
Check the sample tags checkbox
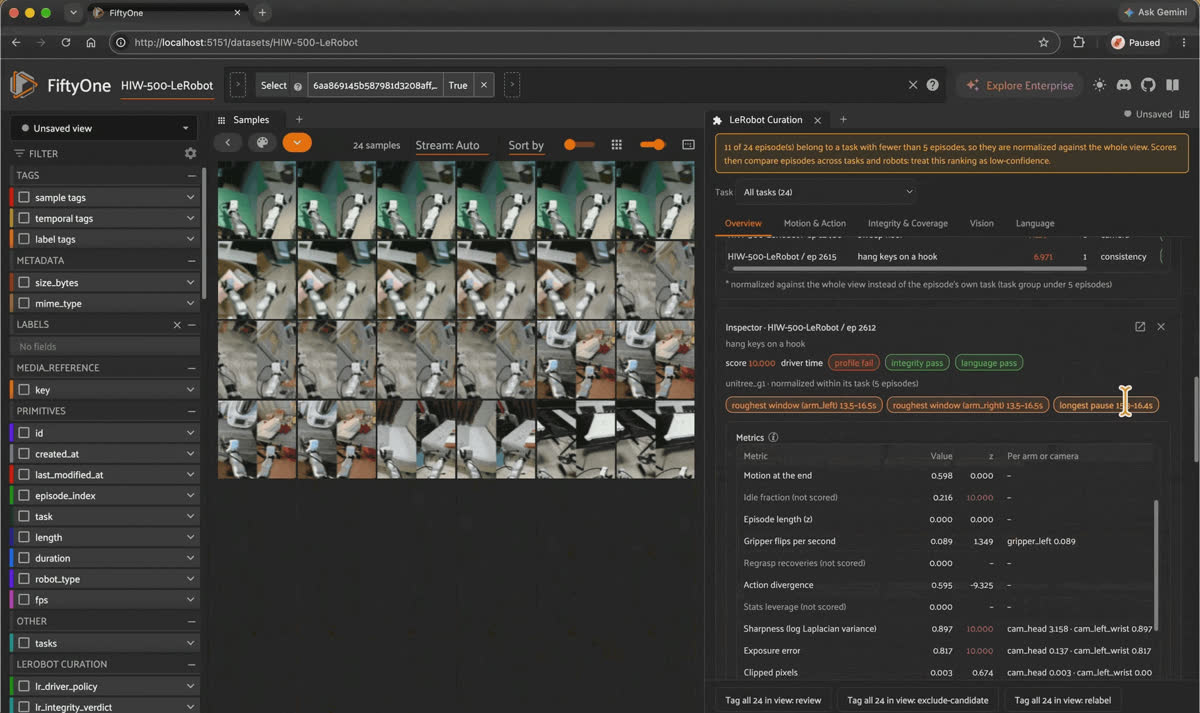coord(25,198)
